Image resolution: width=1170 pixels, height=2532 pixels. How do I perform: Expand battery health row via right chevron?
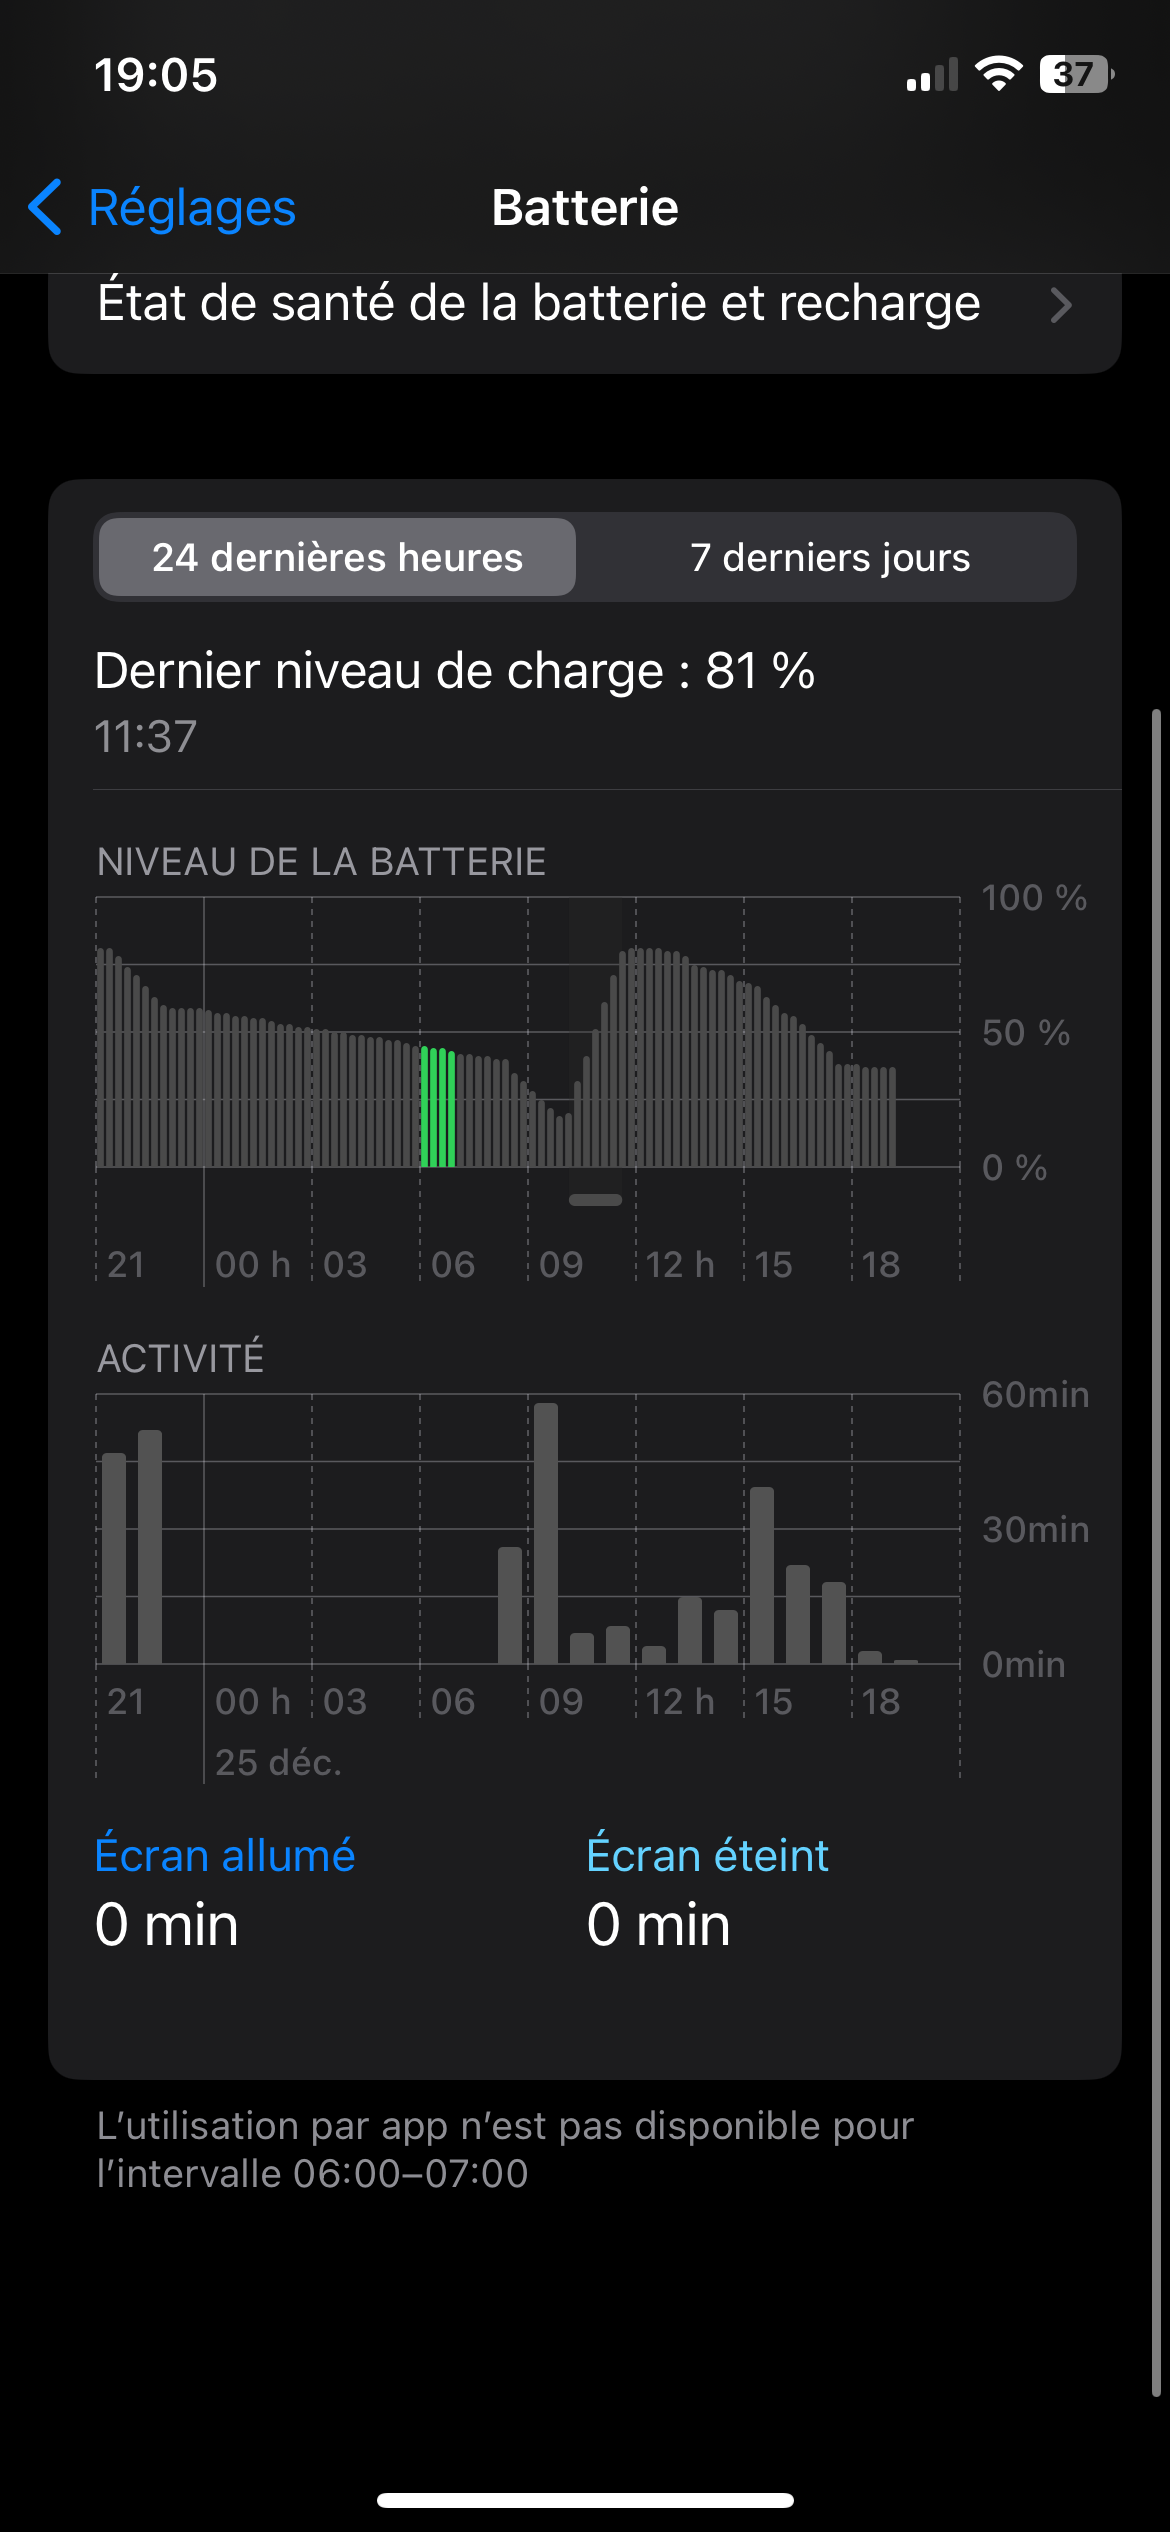pyautogui.click(x=1061, y=305)
